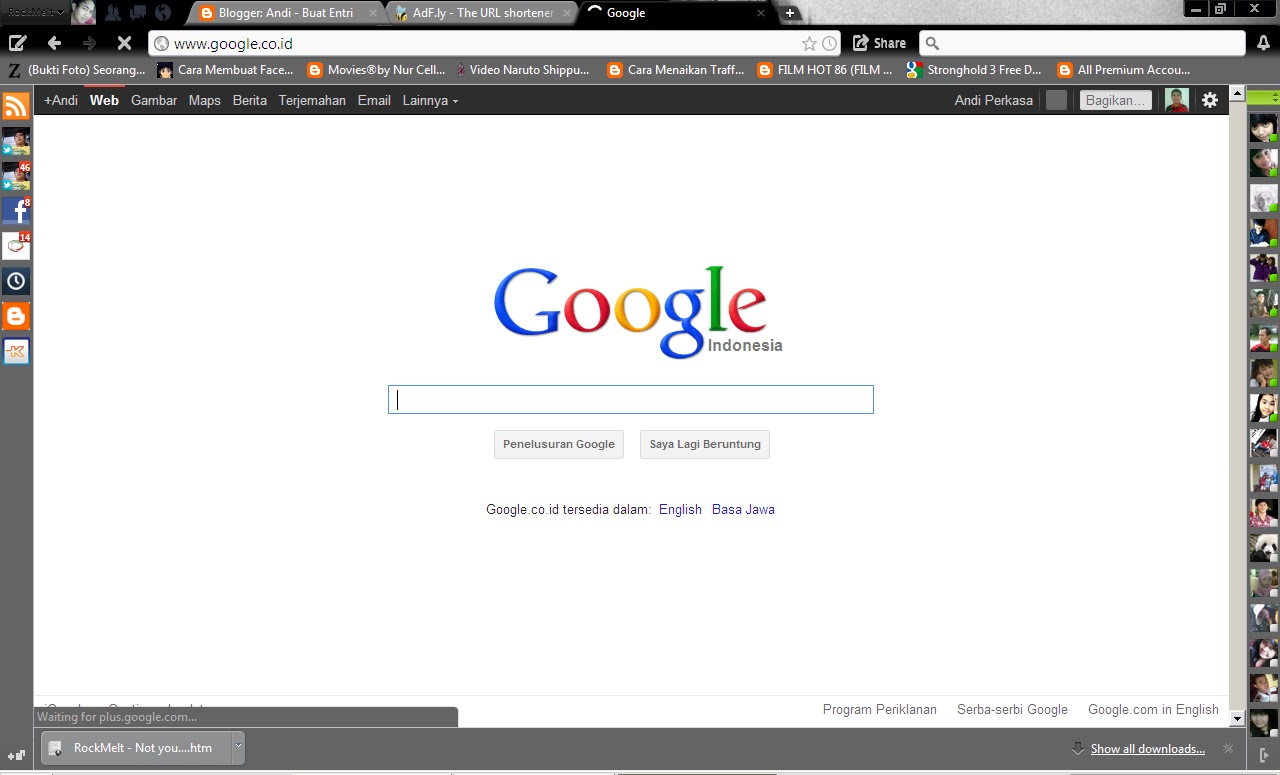Open notifications via the bell icon
This screenshot has width=1280, height=775.
coord(1264,43)
